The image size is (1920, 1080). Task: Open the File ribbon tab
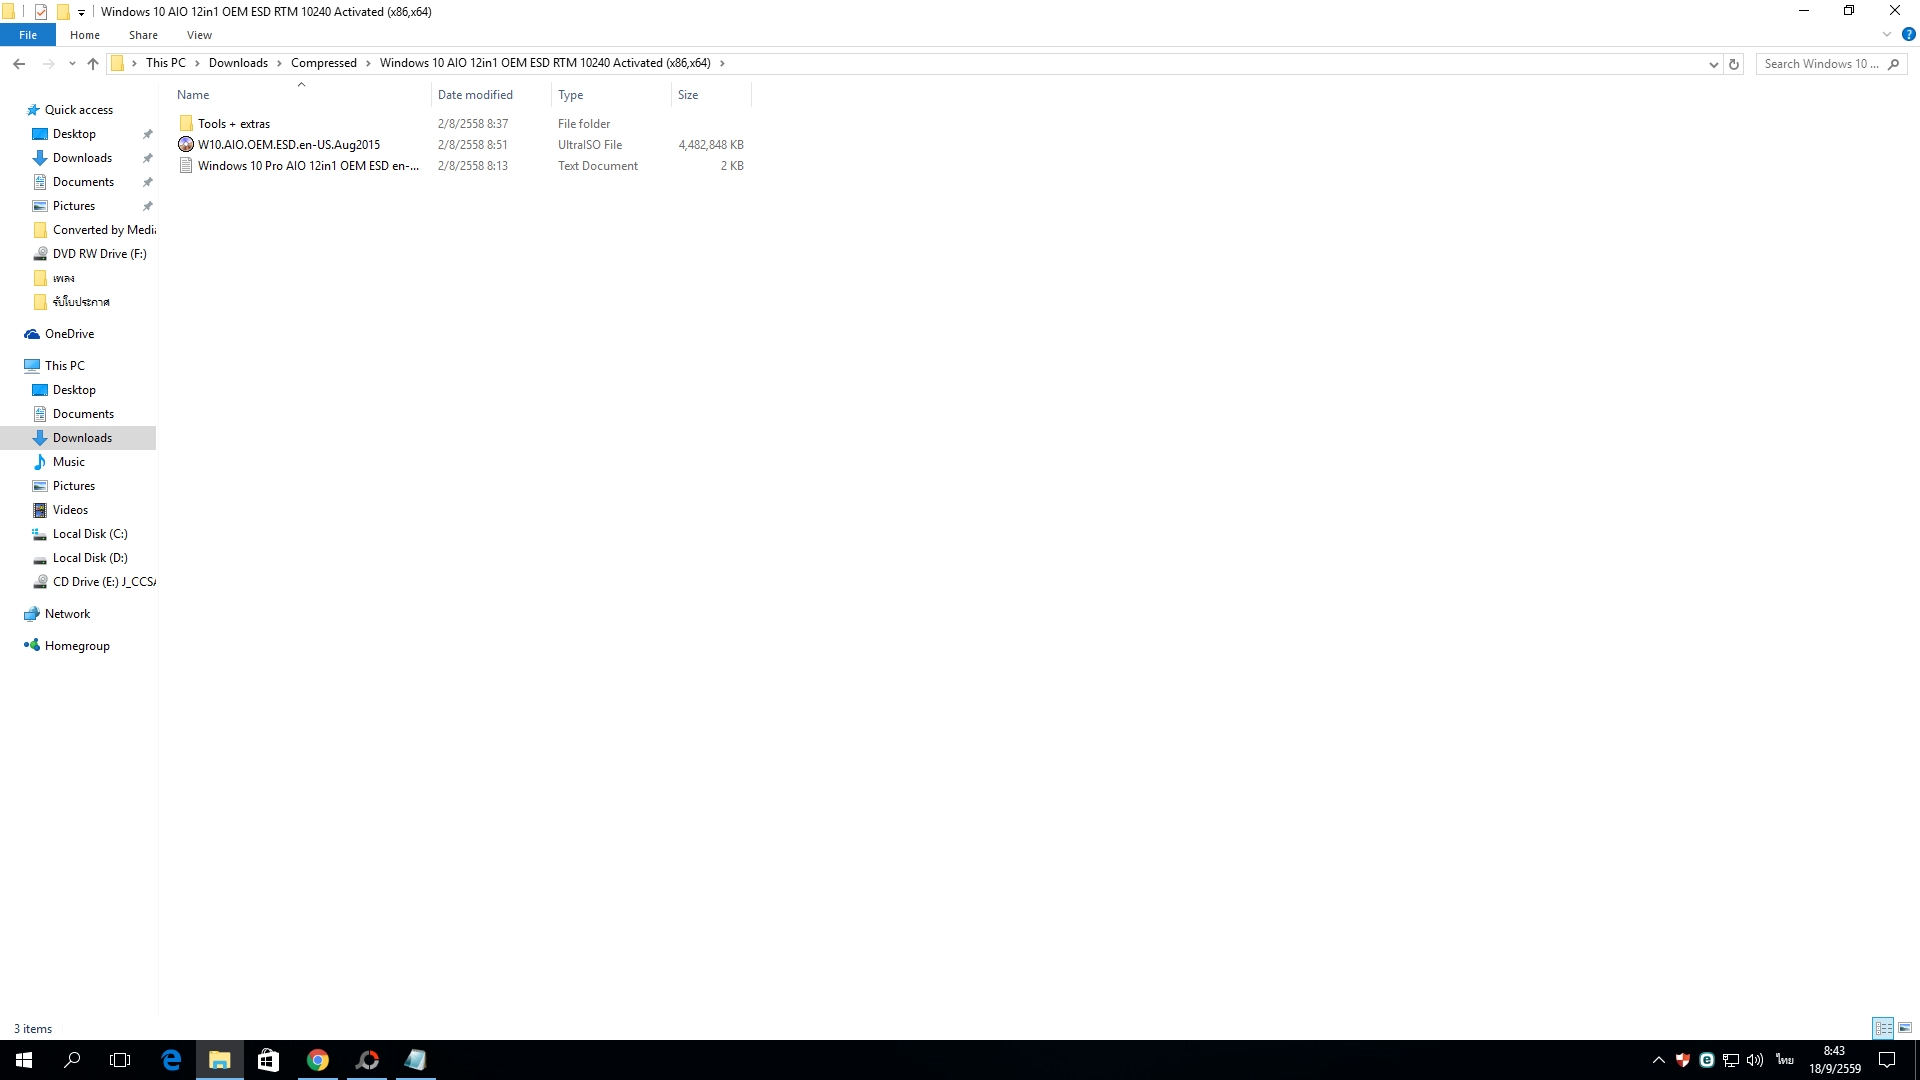click(28, 35)
